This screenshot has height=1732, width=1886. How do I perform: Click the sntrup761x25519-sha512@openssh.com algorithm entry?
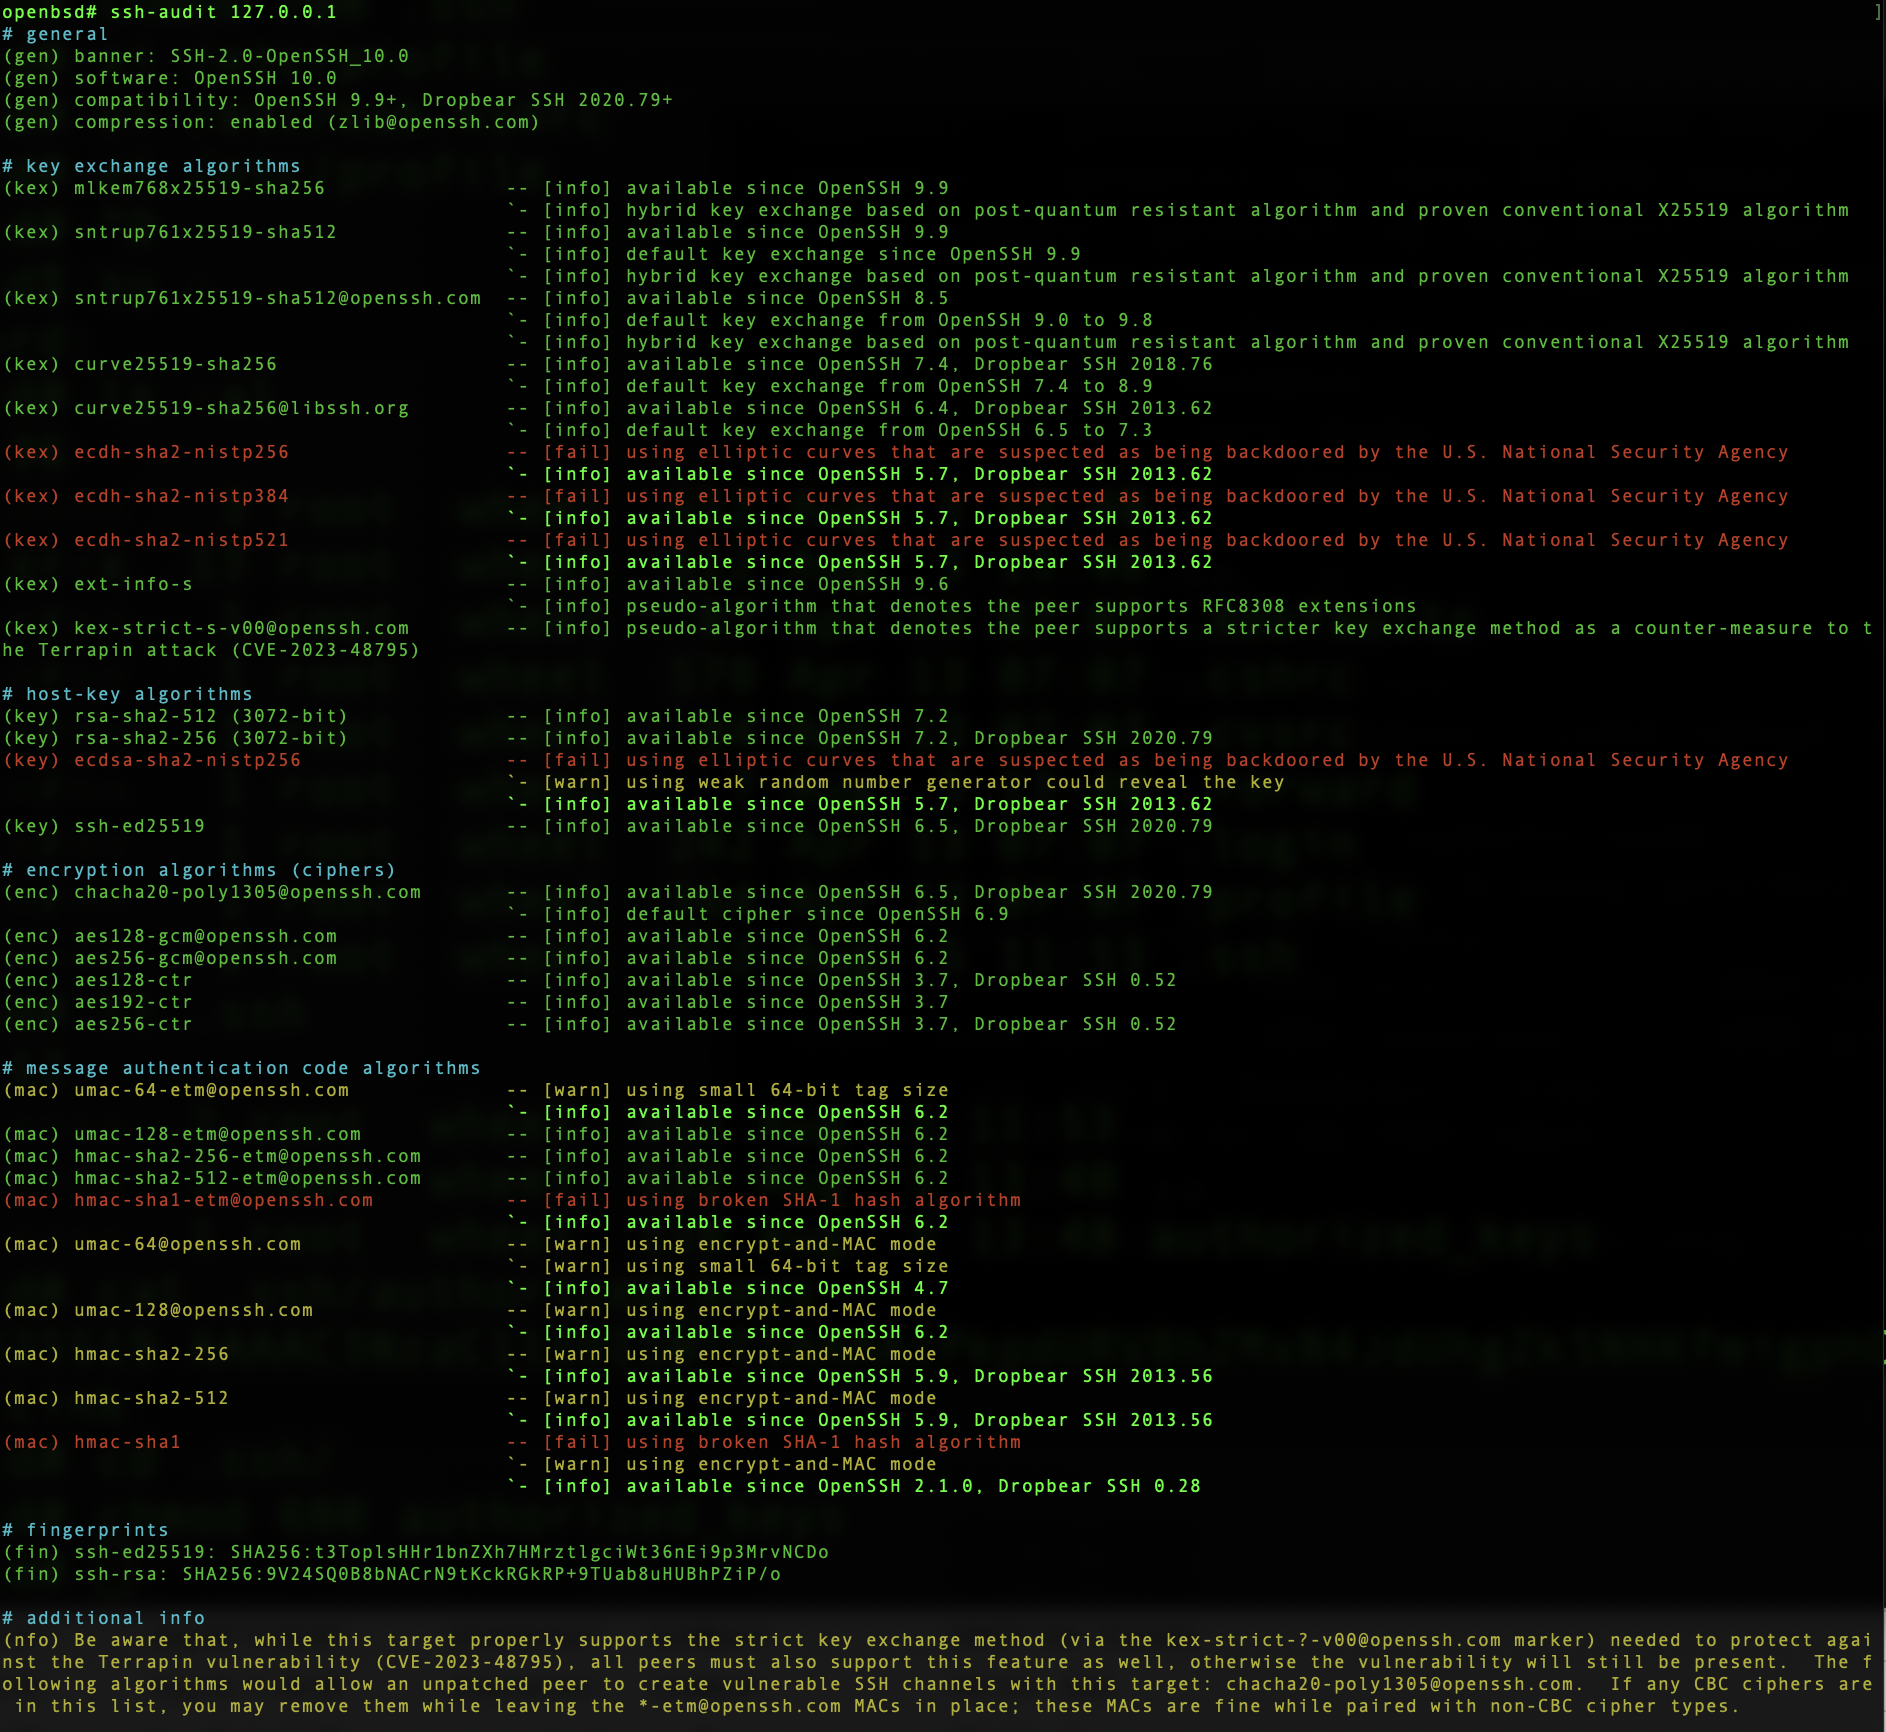pyautogui.click(x=277, y=298)
